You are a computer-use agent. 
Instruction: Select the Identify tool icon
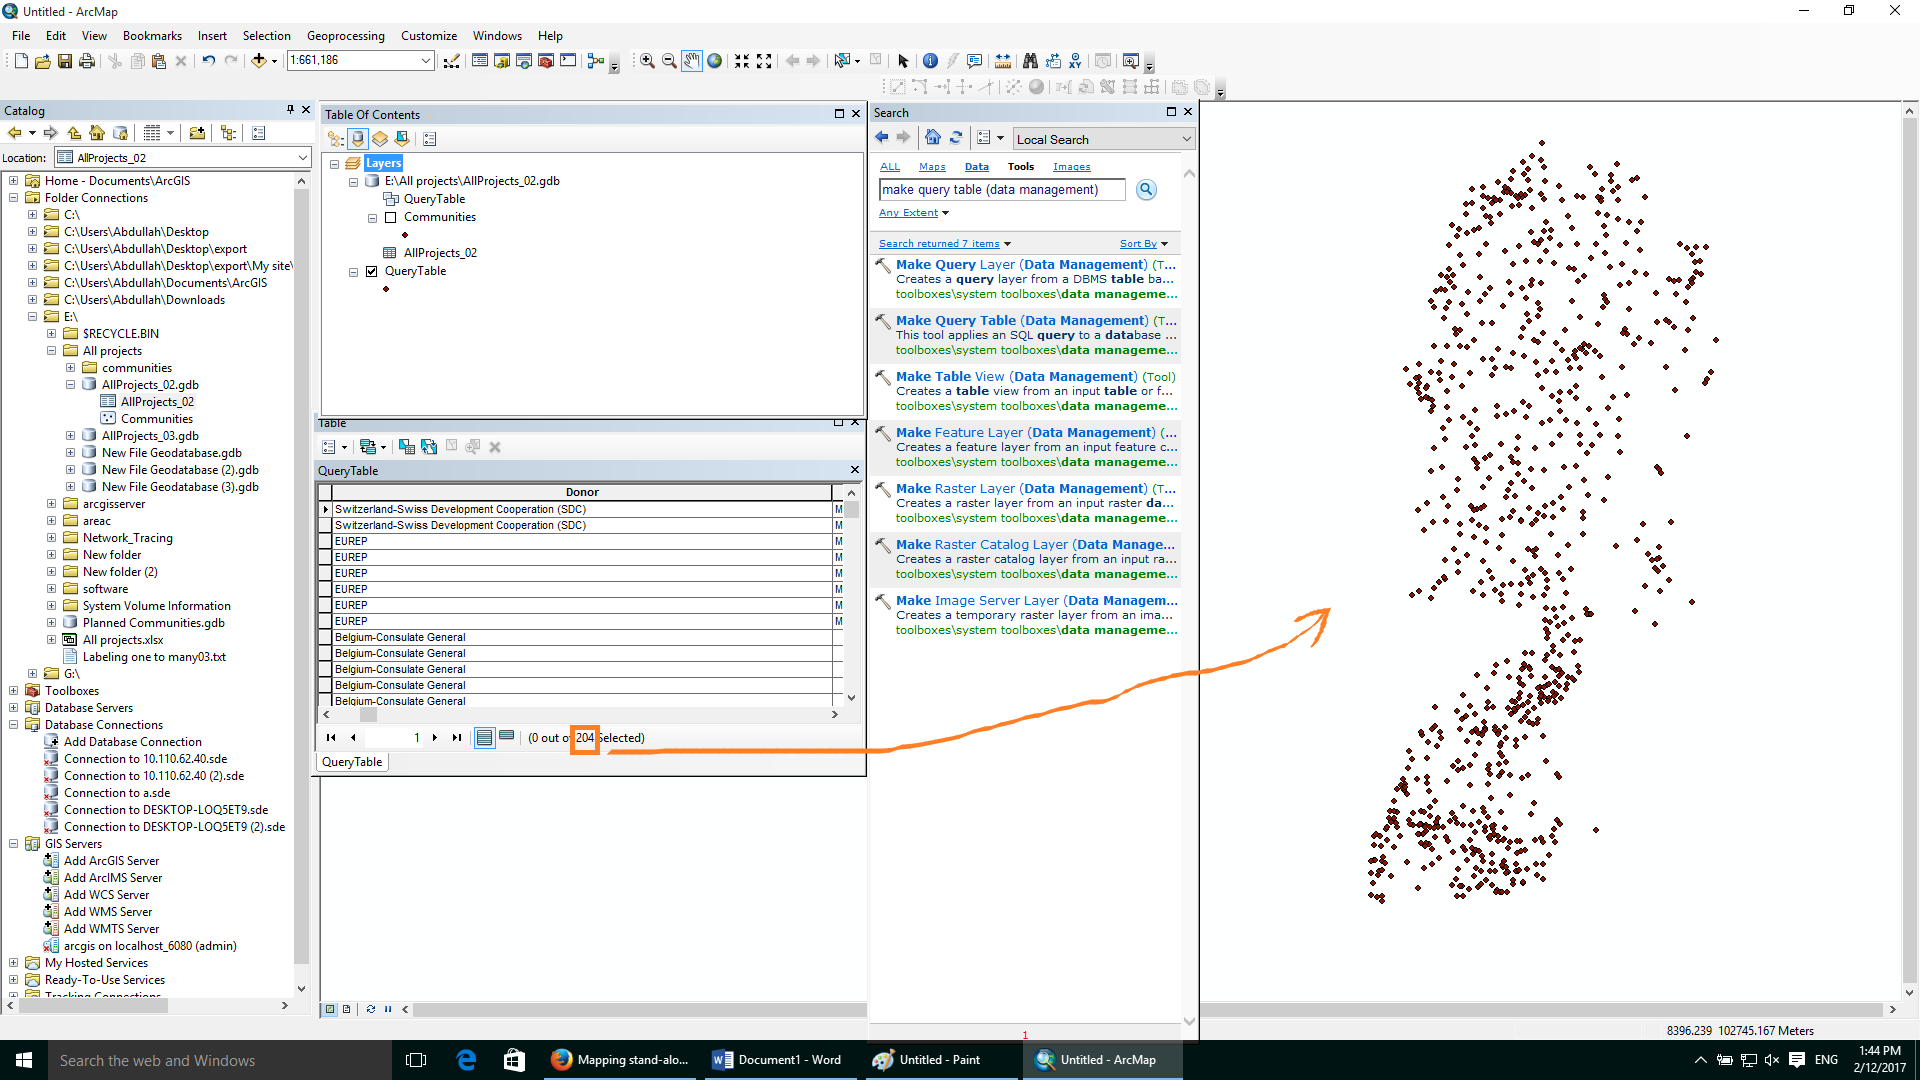(x=930, y=61)
